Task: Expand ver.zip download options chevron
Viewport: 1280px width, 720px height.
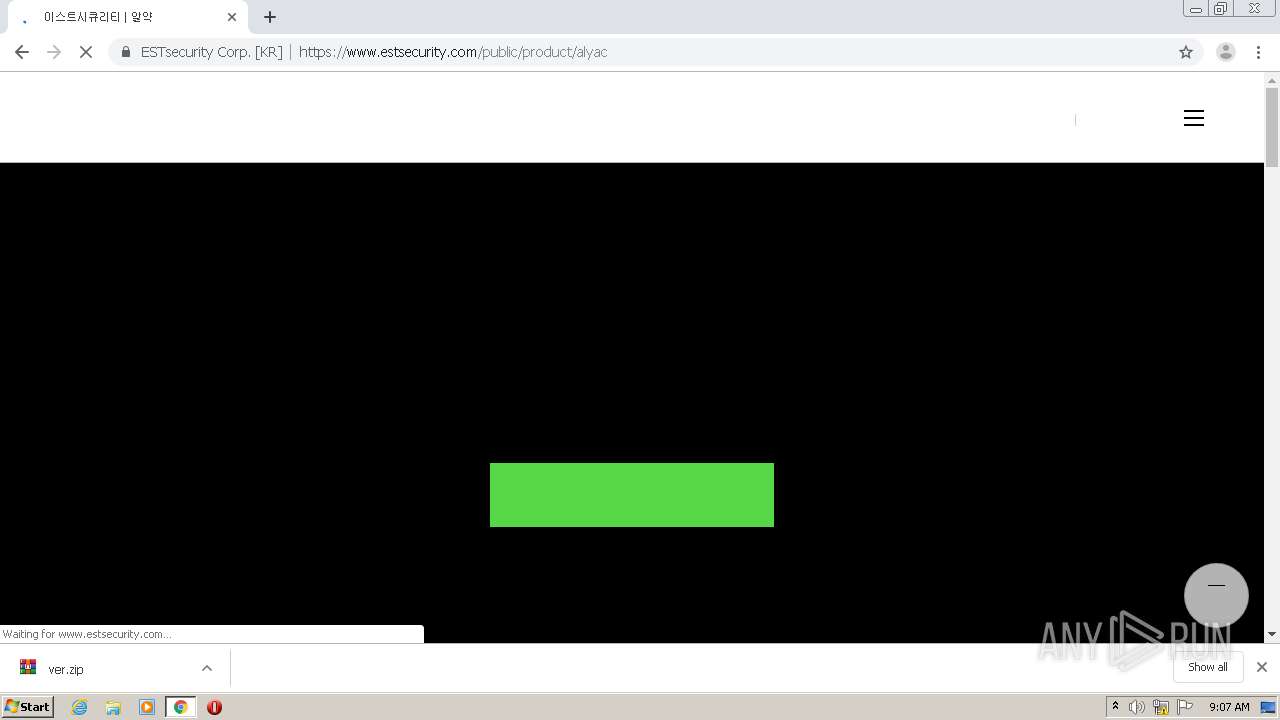Action: 207,668
